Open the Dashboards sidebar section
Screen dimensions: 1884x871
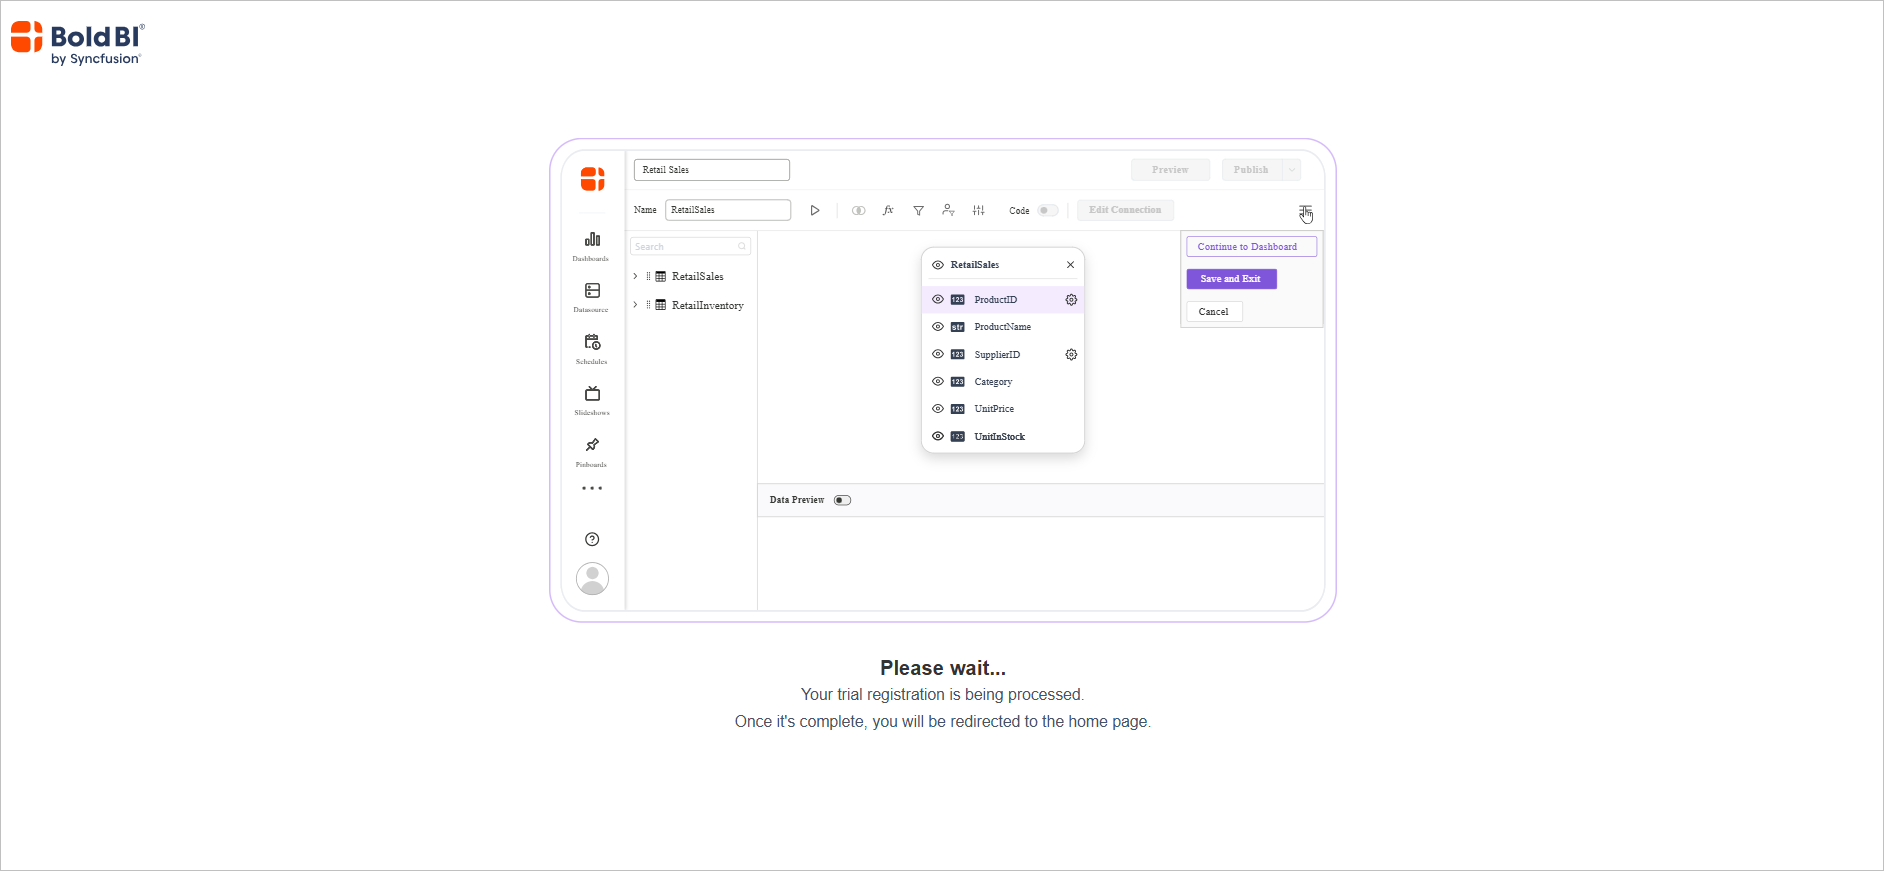click(592, 245)
